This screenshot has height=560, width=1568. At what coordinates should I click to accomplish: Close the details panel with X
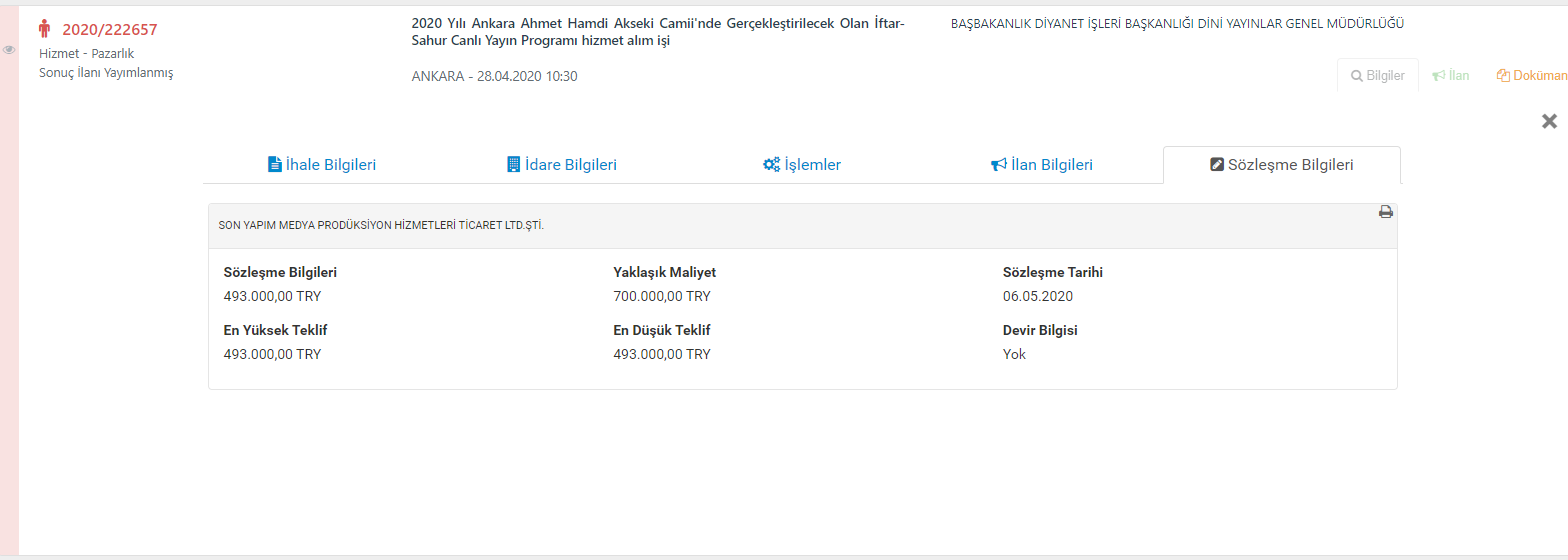(1549, 121)
